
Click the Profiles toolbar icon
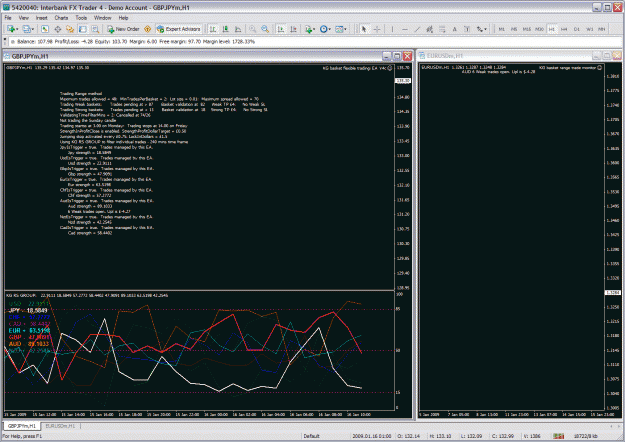point(26,29)
